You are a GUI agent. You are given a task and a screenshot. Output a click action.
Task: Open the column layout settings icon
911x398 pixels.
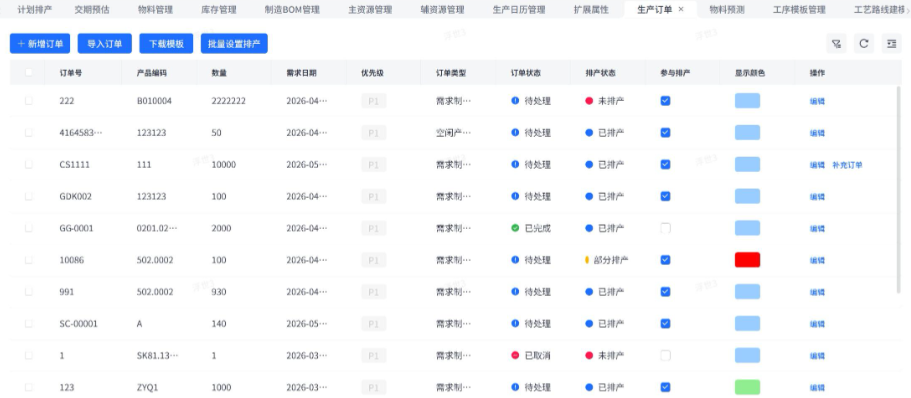click(892, 44)
